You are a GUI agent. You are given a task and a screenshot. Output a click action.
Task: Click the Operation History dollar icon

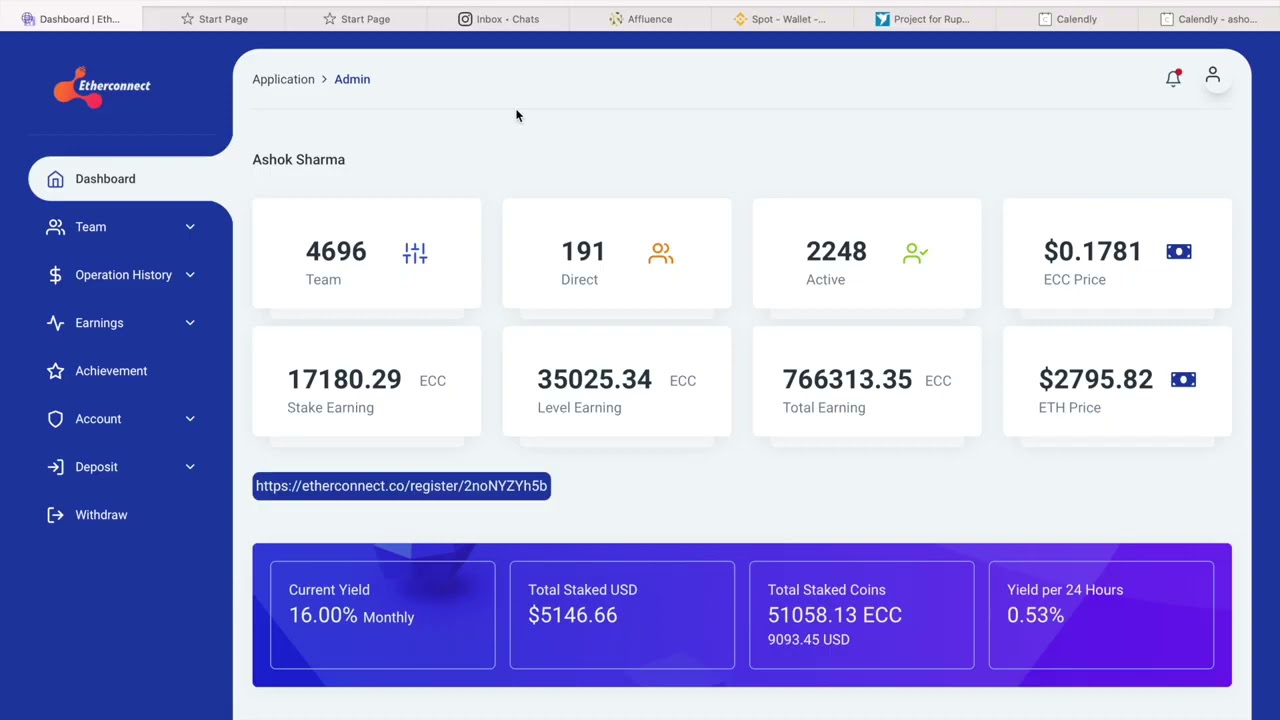(x=55, y=275)
